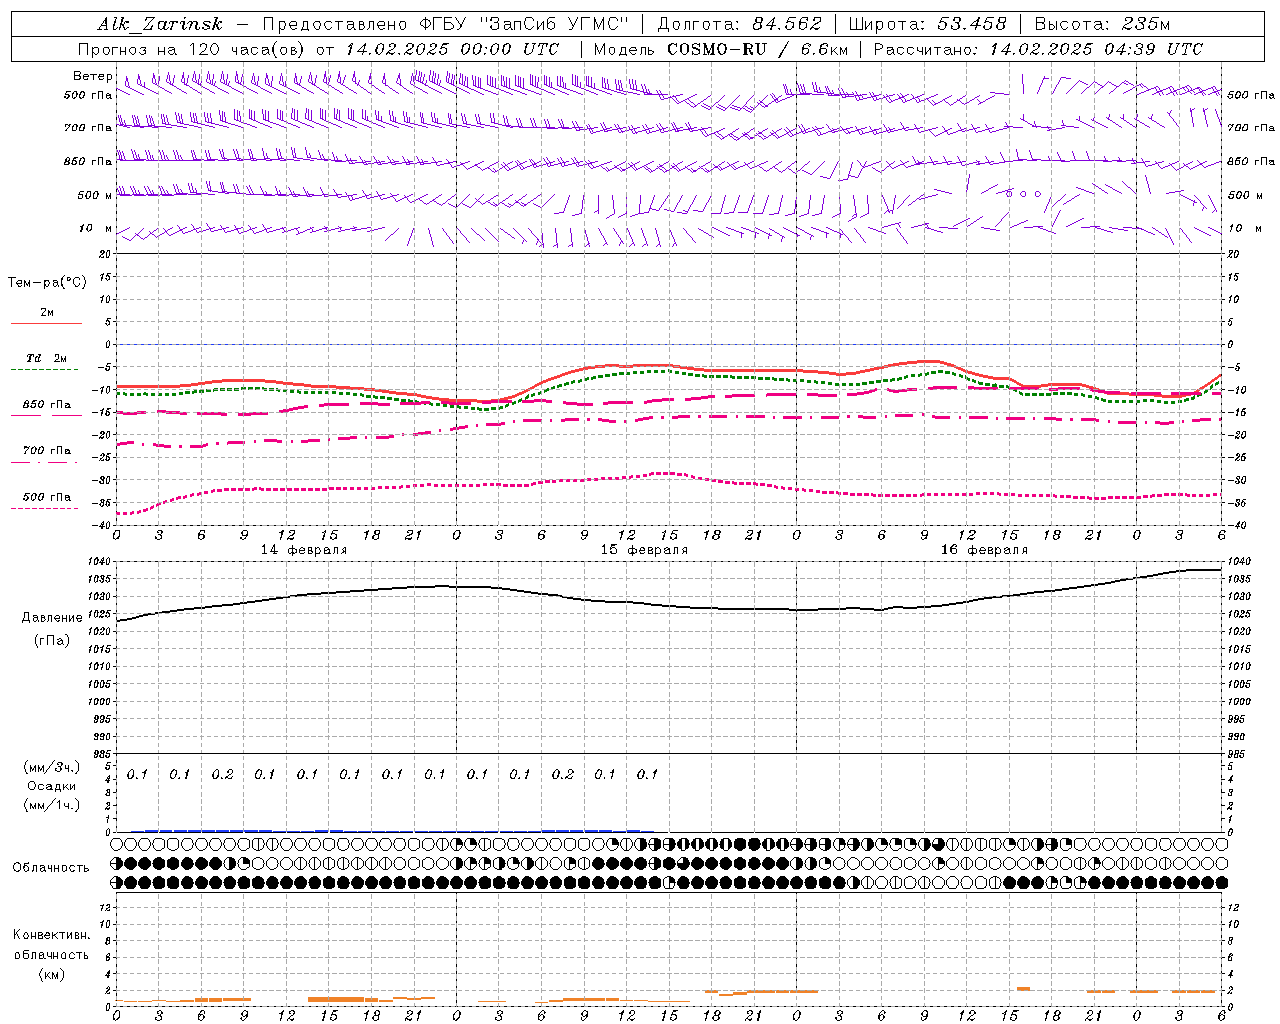Click the 16 февраля date label
Screen dimensions: 1280x1024
pos(984,550)
